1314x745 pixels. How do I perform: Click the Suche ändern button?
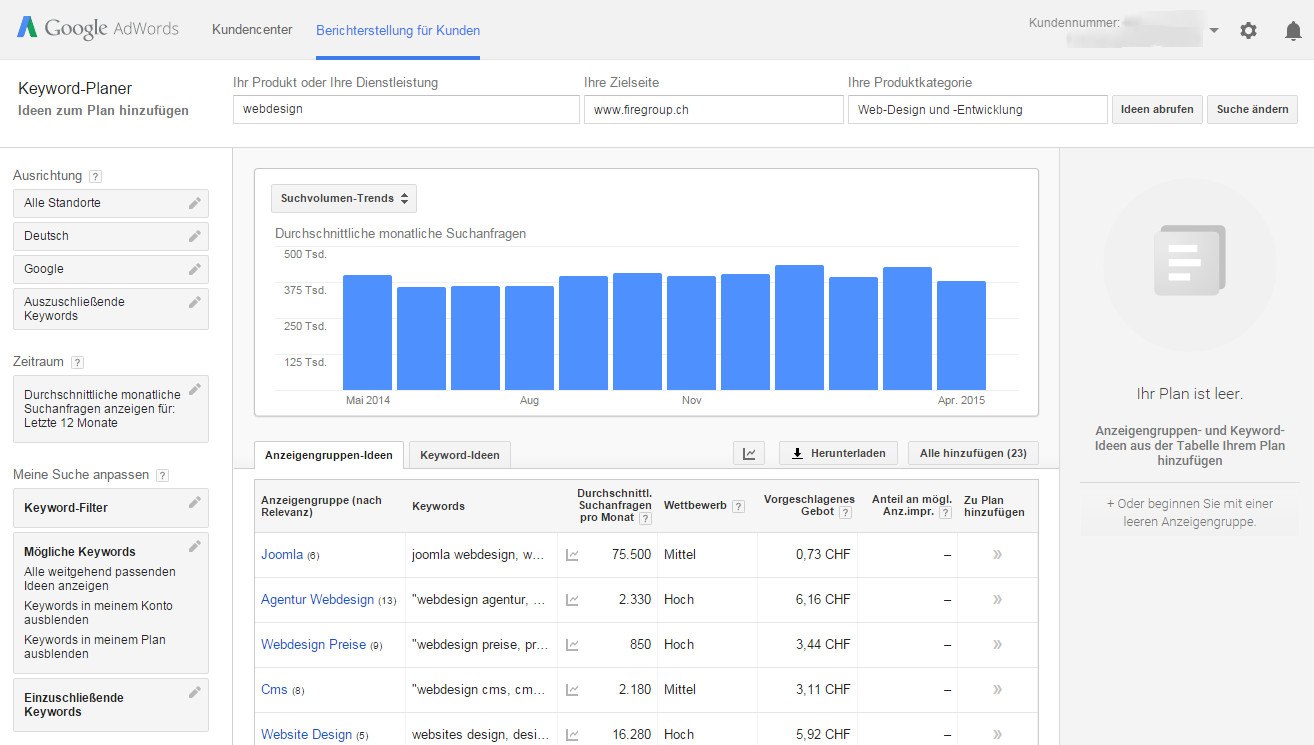click(x=1252, y=109)
